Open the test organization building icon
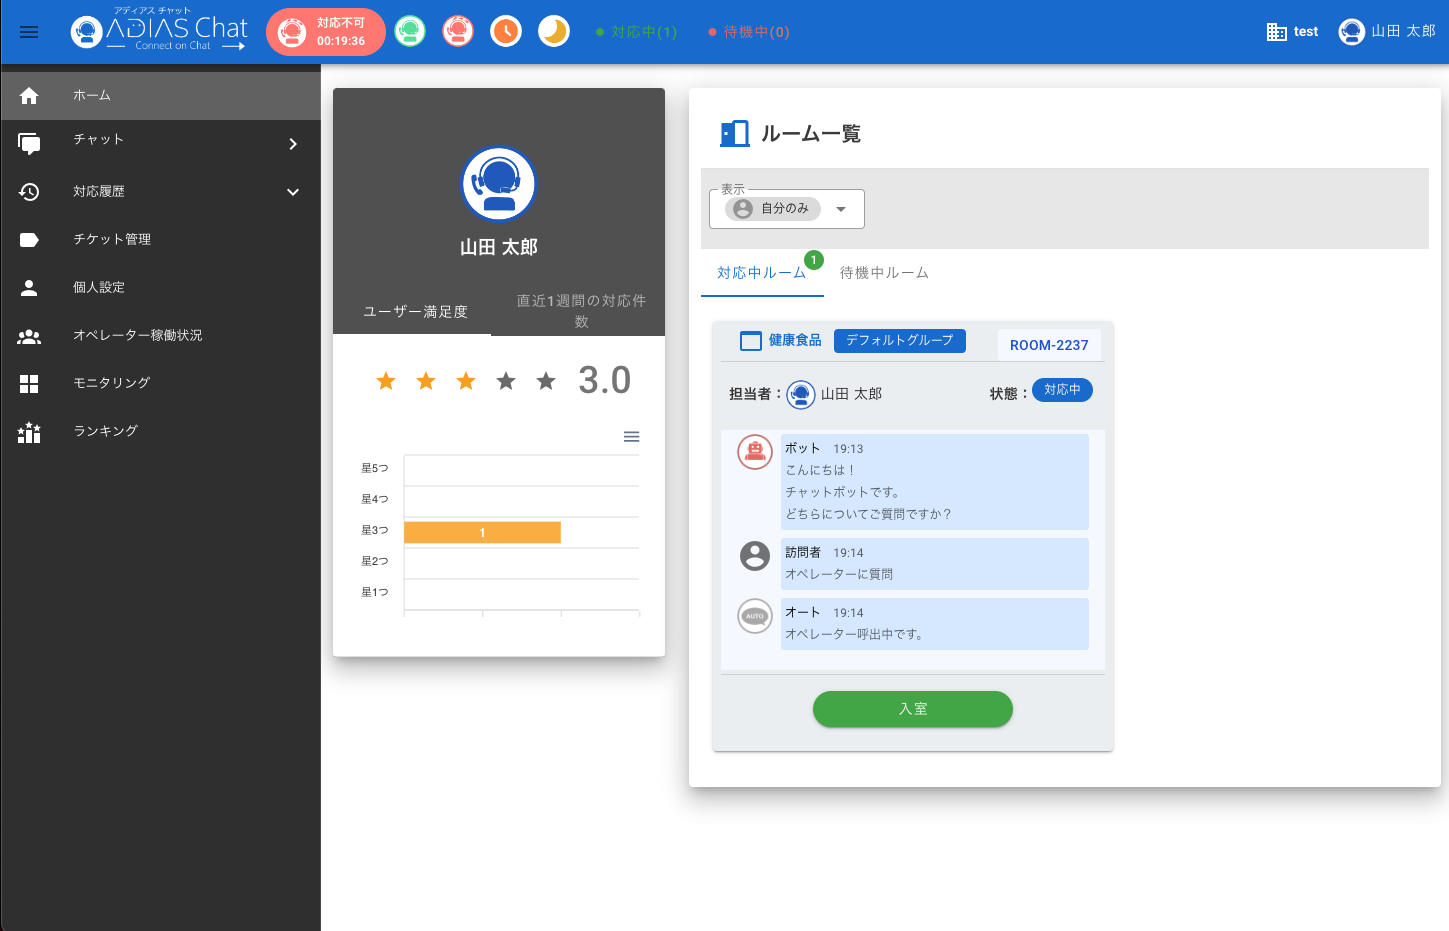Viewport: 1449px width, 931px height. 1276,32
